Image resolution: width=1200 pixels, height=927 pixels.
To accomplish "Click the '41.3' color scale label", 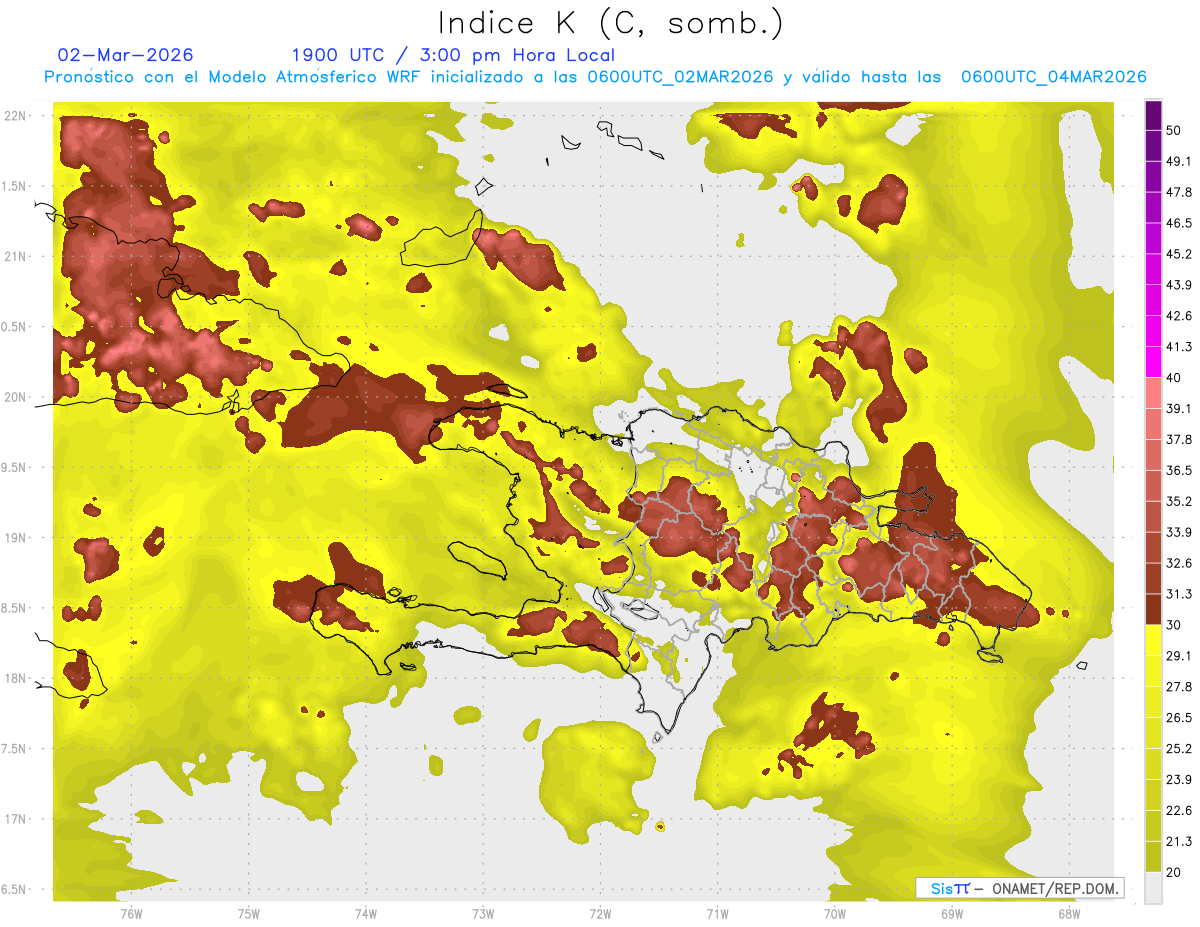I will pos(1179,347).
